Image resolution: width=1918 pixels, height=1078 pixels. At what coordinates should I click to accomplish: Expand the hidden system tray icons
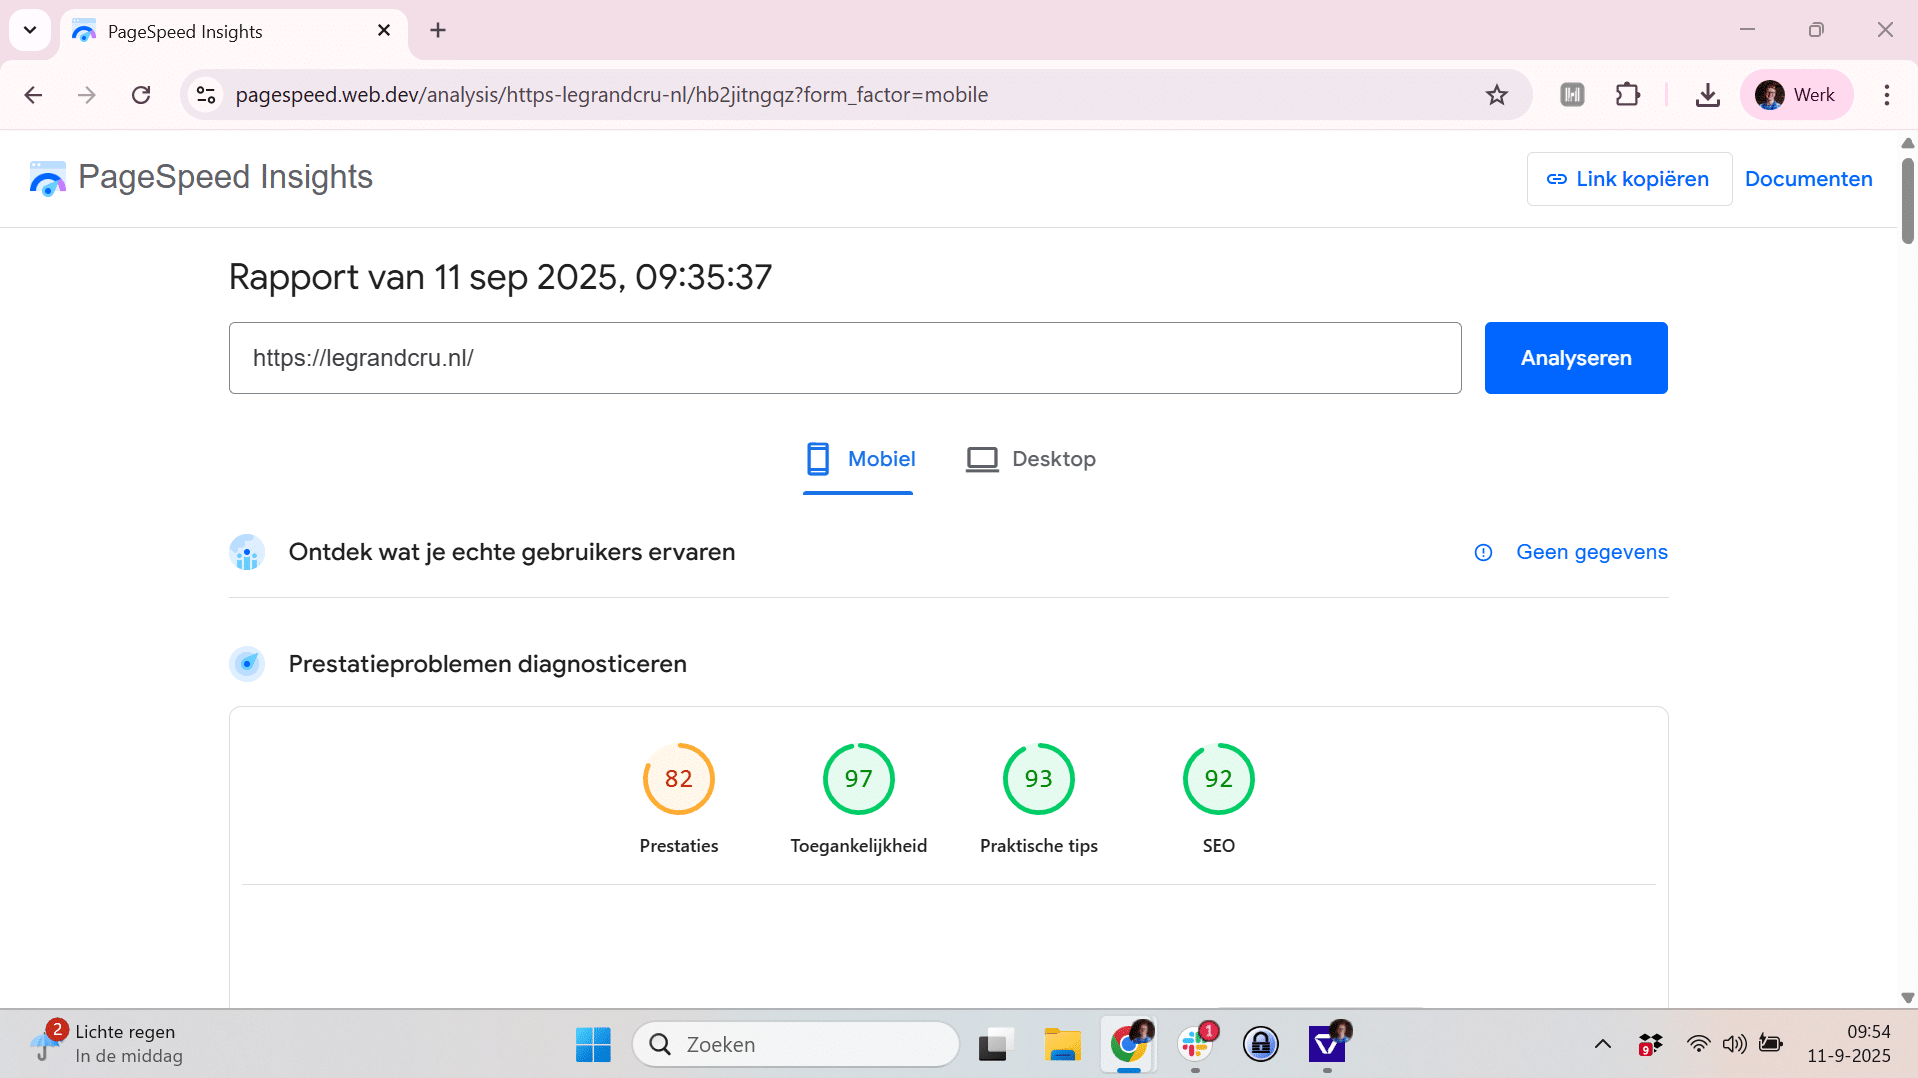pos(1602,1044)
